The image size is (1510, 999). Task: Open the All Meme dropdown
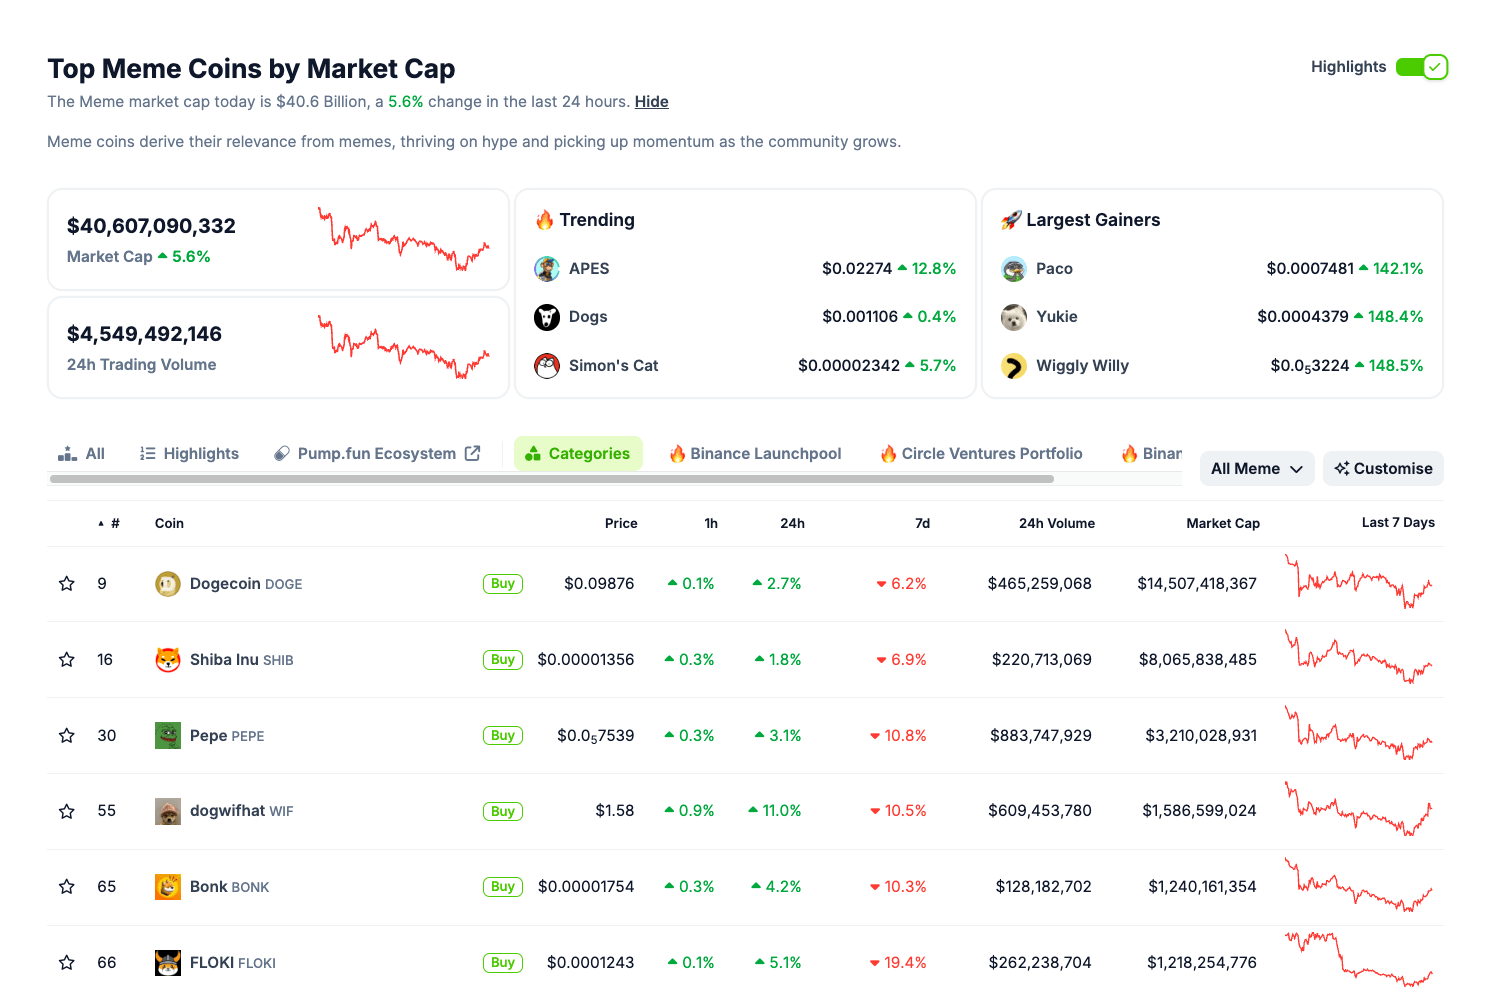pyautogui.click(x=1256, y=469)
